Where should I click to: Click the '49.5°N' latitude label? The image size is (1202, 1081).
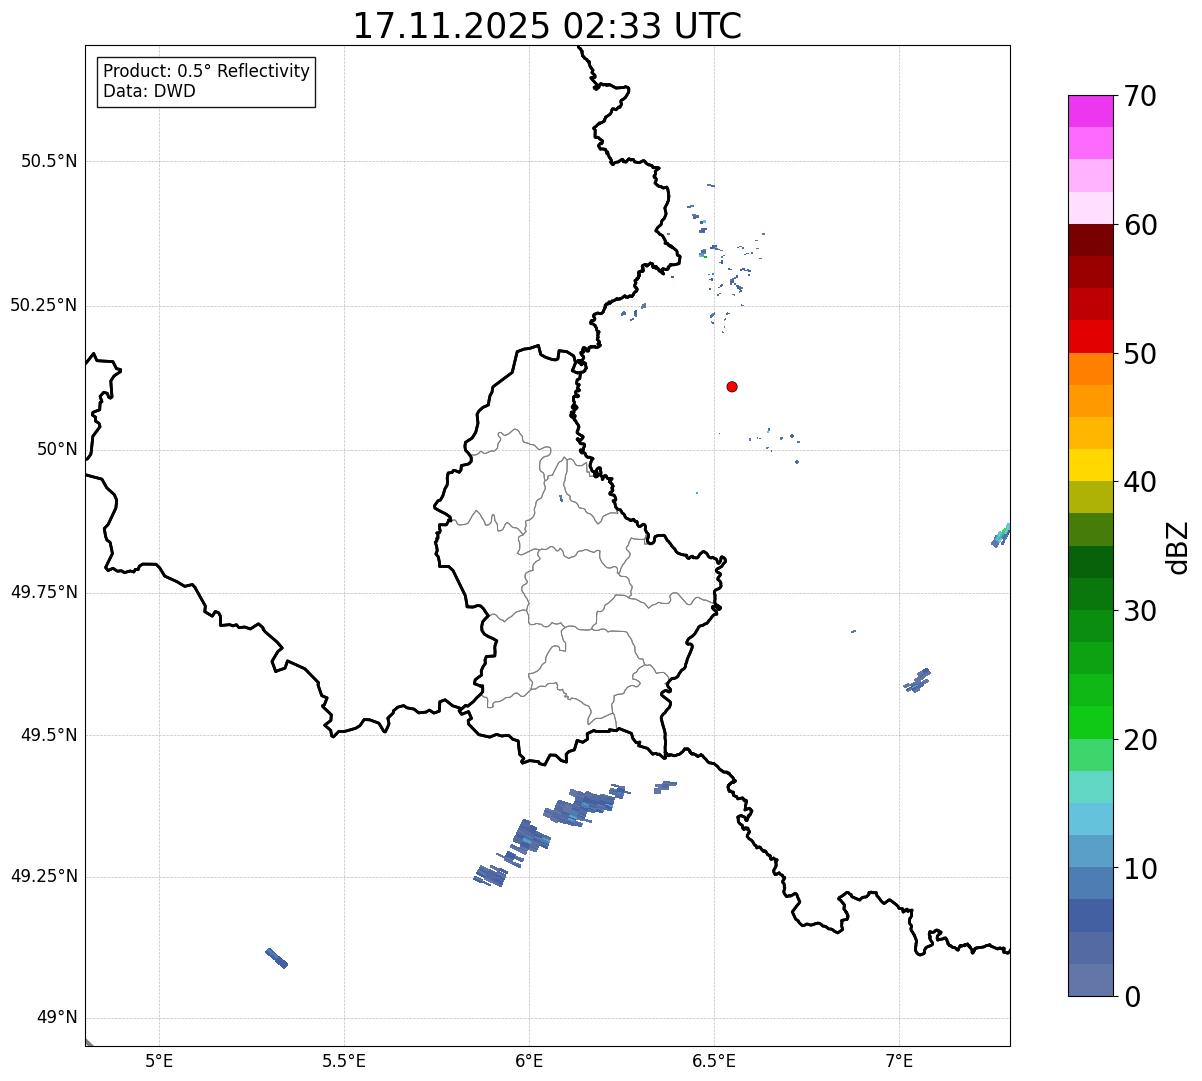[x=49, y=735]
